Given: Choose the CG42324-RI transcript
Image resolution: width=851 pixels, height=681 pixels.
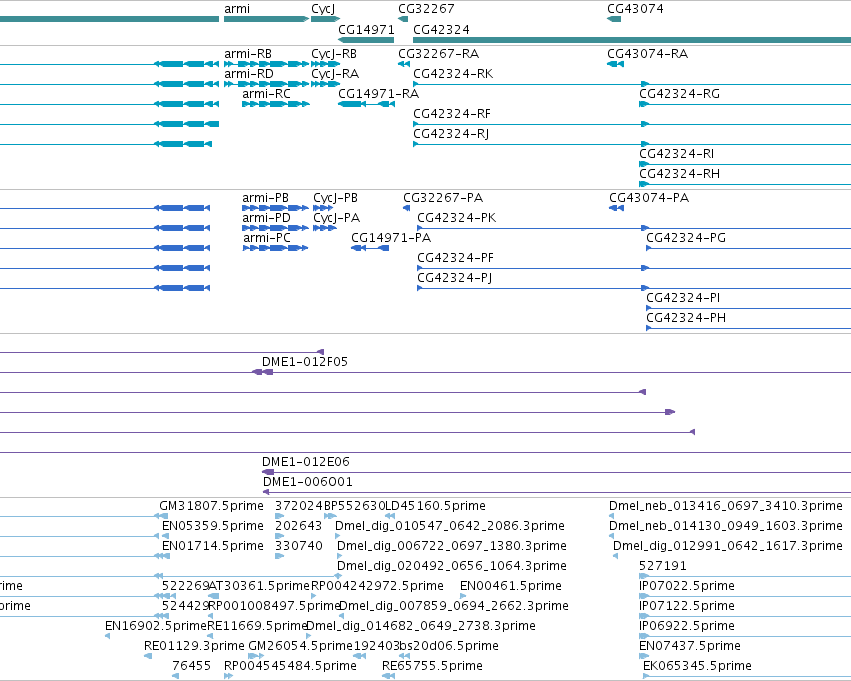Looking at the screenshot, I should click(x=745, y=164).
